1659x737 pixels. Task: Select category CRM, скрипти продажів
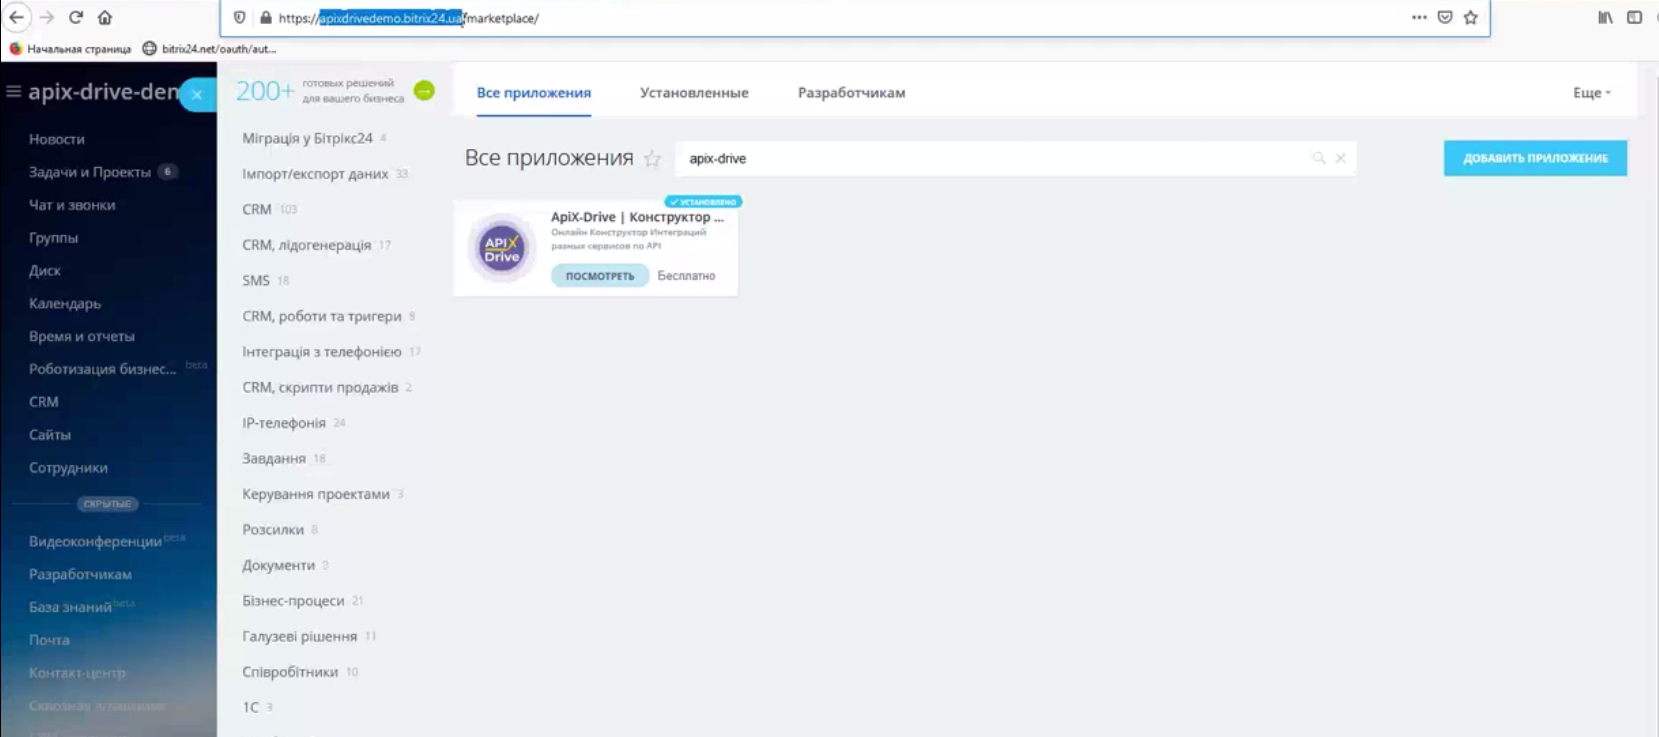(x=320, y=387)
